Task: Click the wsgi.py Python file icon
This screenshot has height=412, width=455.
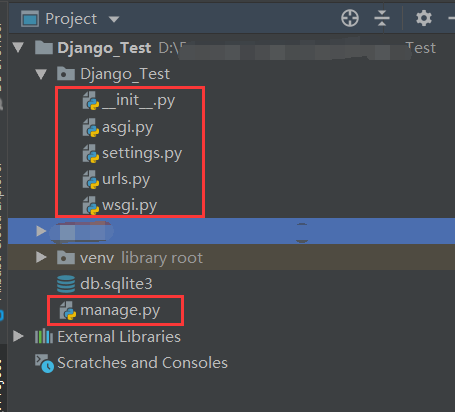Action: click(x=91, y=205)
